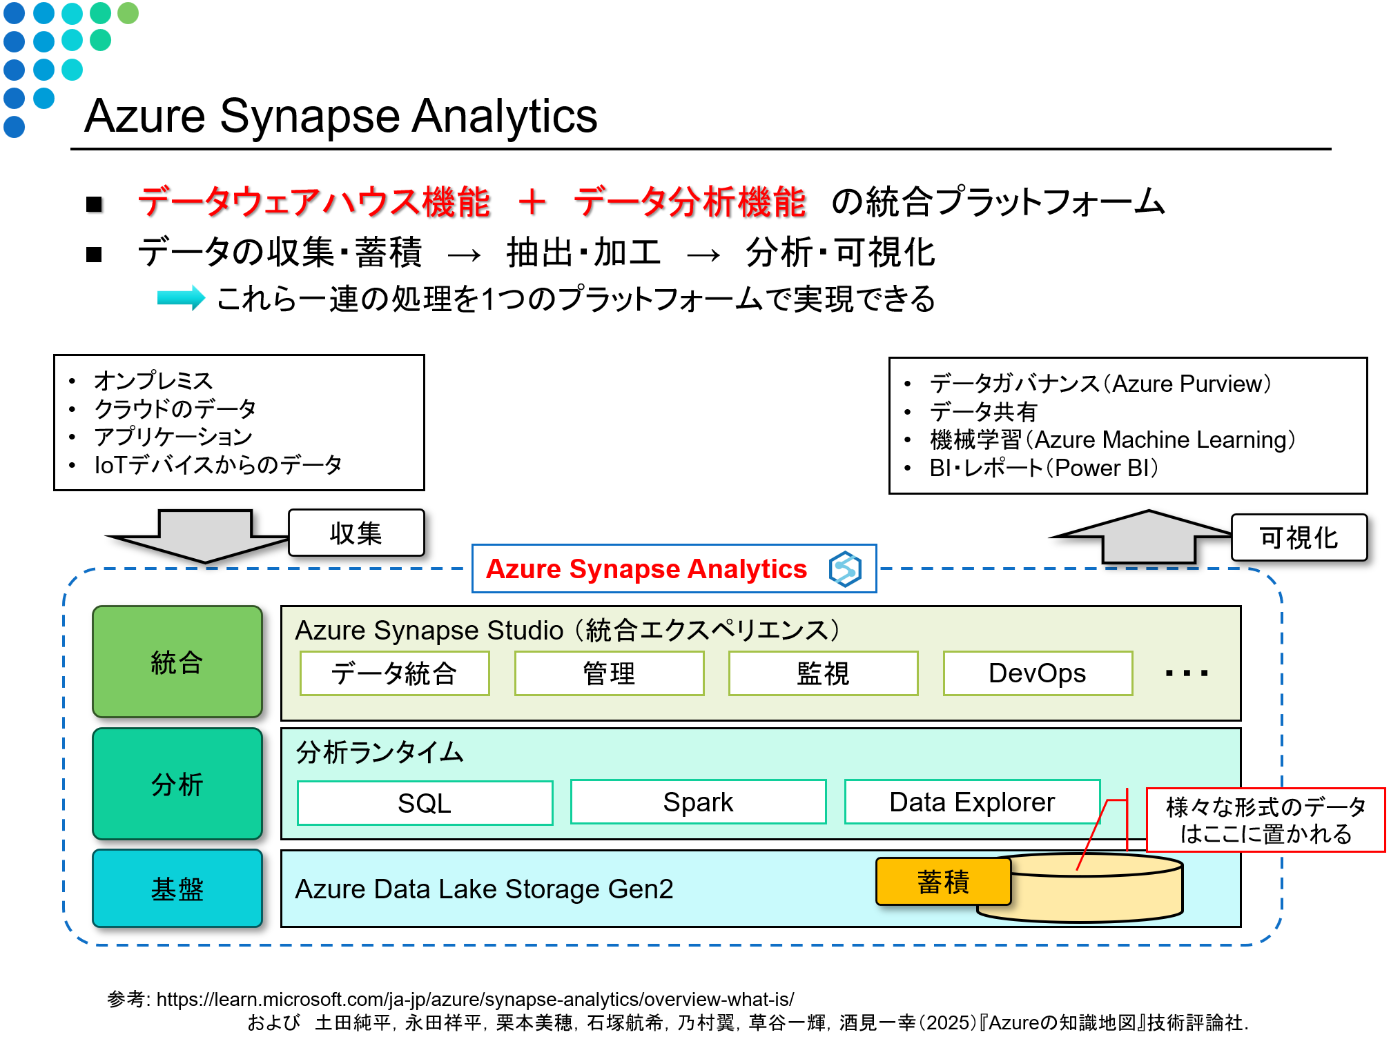Toggle the SQL runtime option

[x=424, y=802]
